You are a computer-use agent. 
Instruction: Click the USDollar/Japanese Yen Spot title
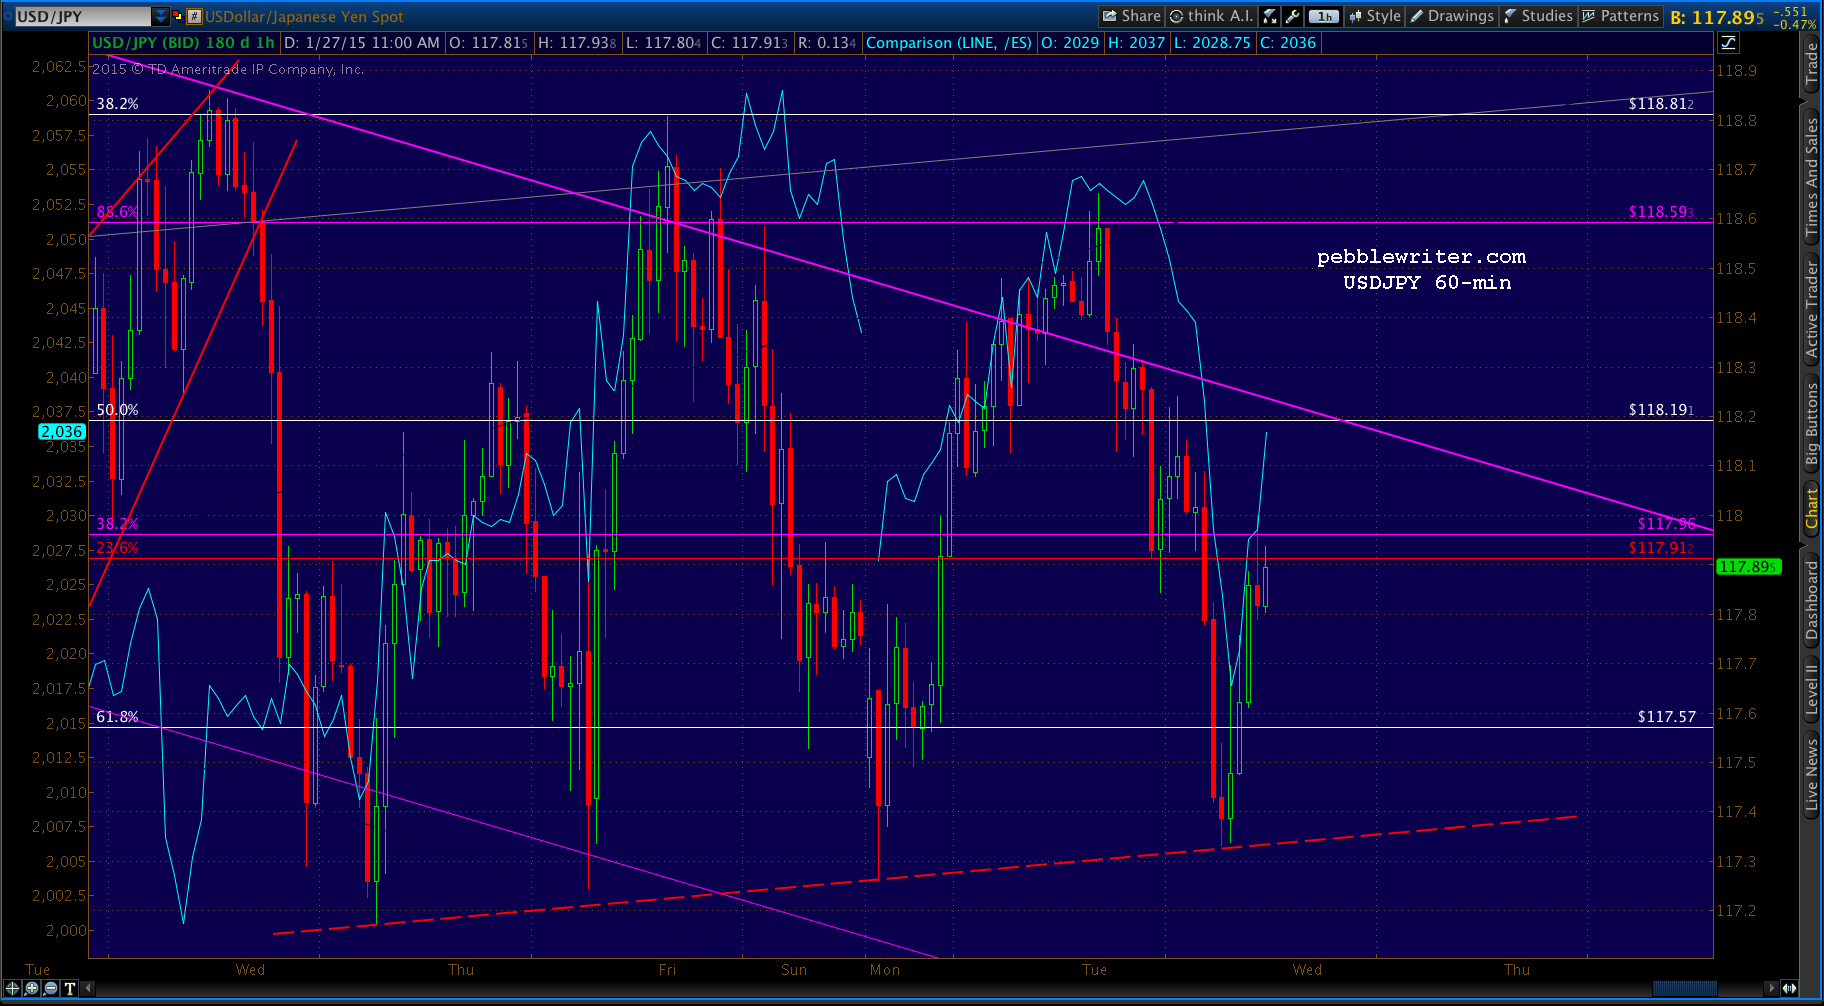304,16
